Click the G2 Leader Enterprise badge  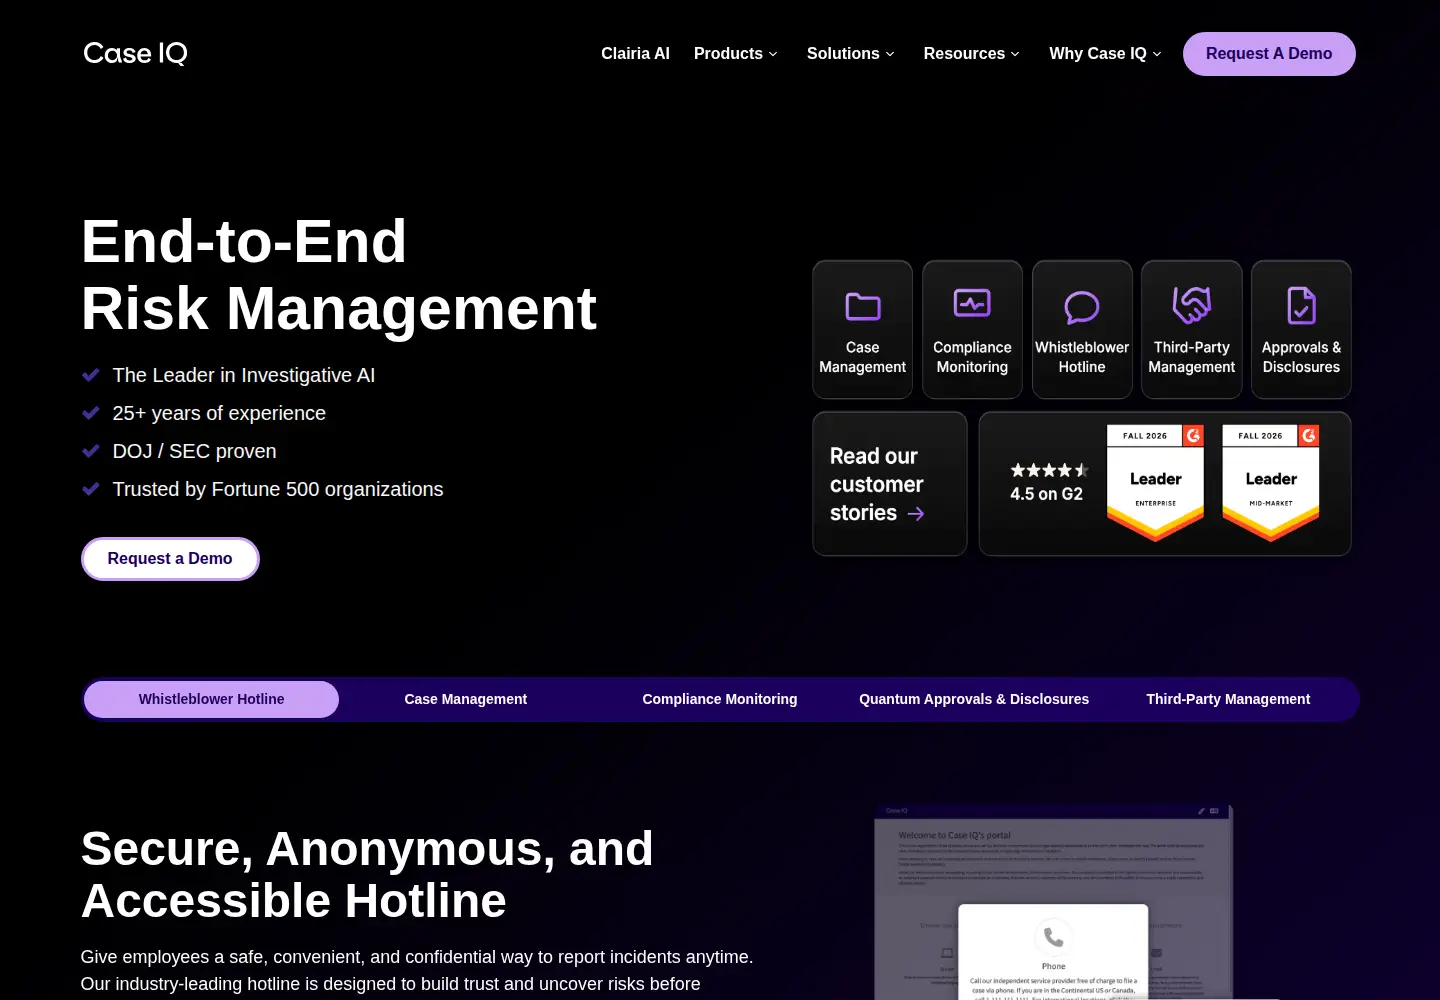tap(1155, 483)
